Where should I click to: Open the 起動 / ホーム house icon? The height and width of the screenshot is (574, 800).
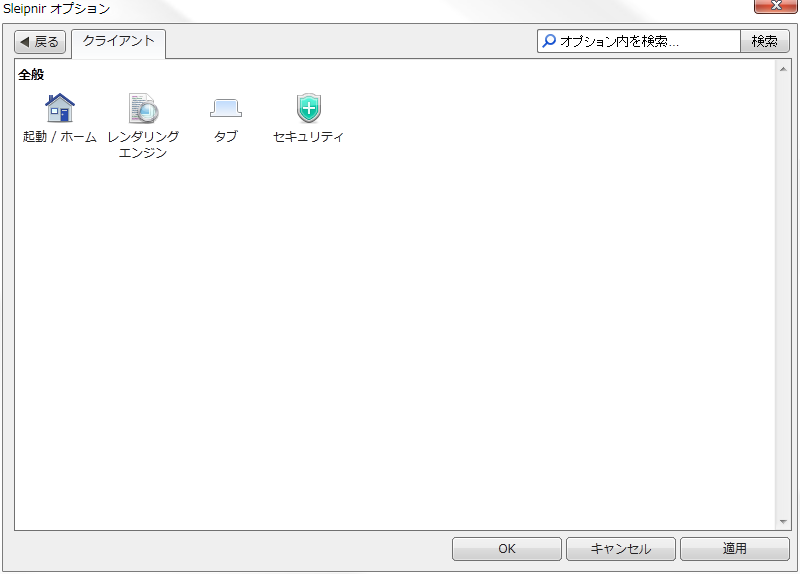point(60,108)
